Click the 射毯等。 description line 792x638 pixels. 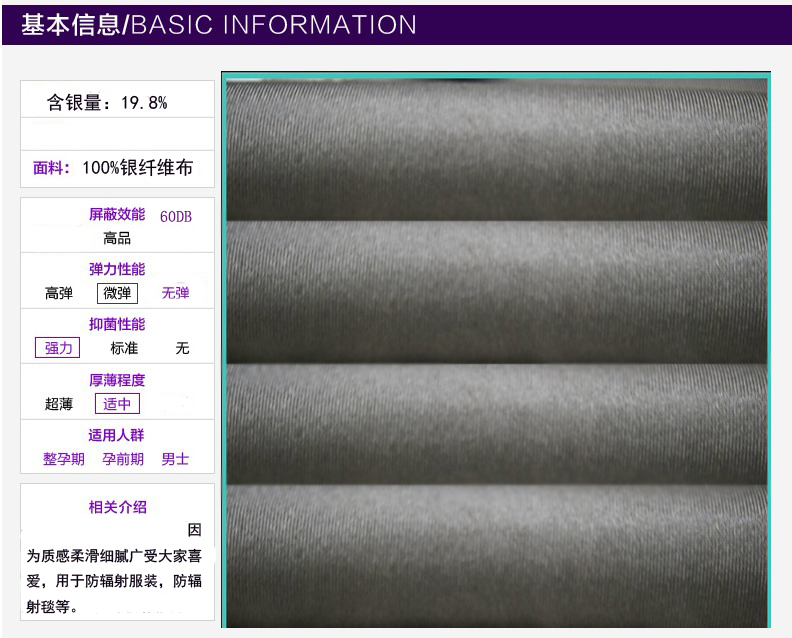pos(53,606)
